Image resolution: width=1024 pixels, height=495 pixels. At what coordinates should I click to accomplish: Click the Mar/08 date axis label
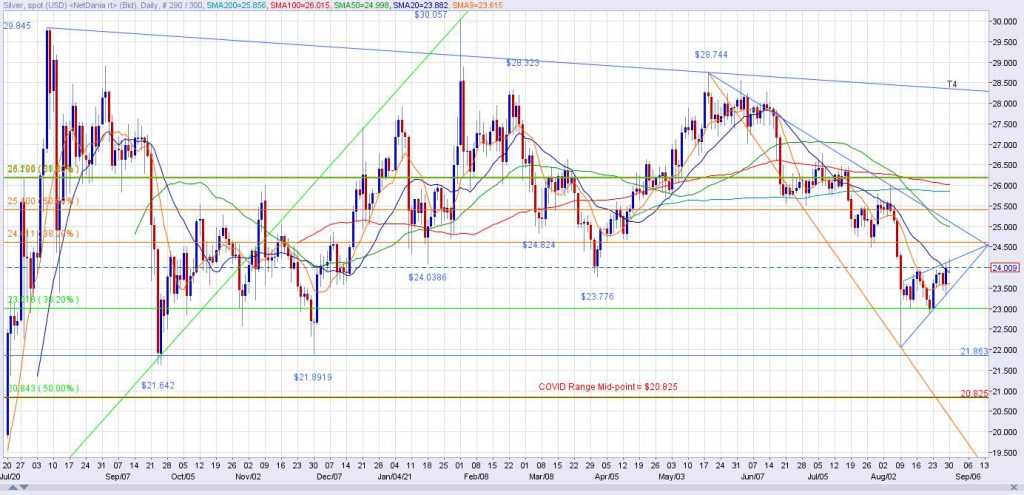(x=541, y=477)
